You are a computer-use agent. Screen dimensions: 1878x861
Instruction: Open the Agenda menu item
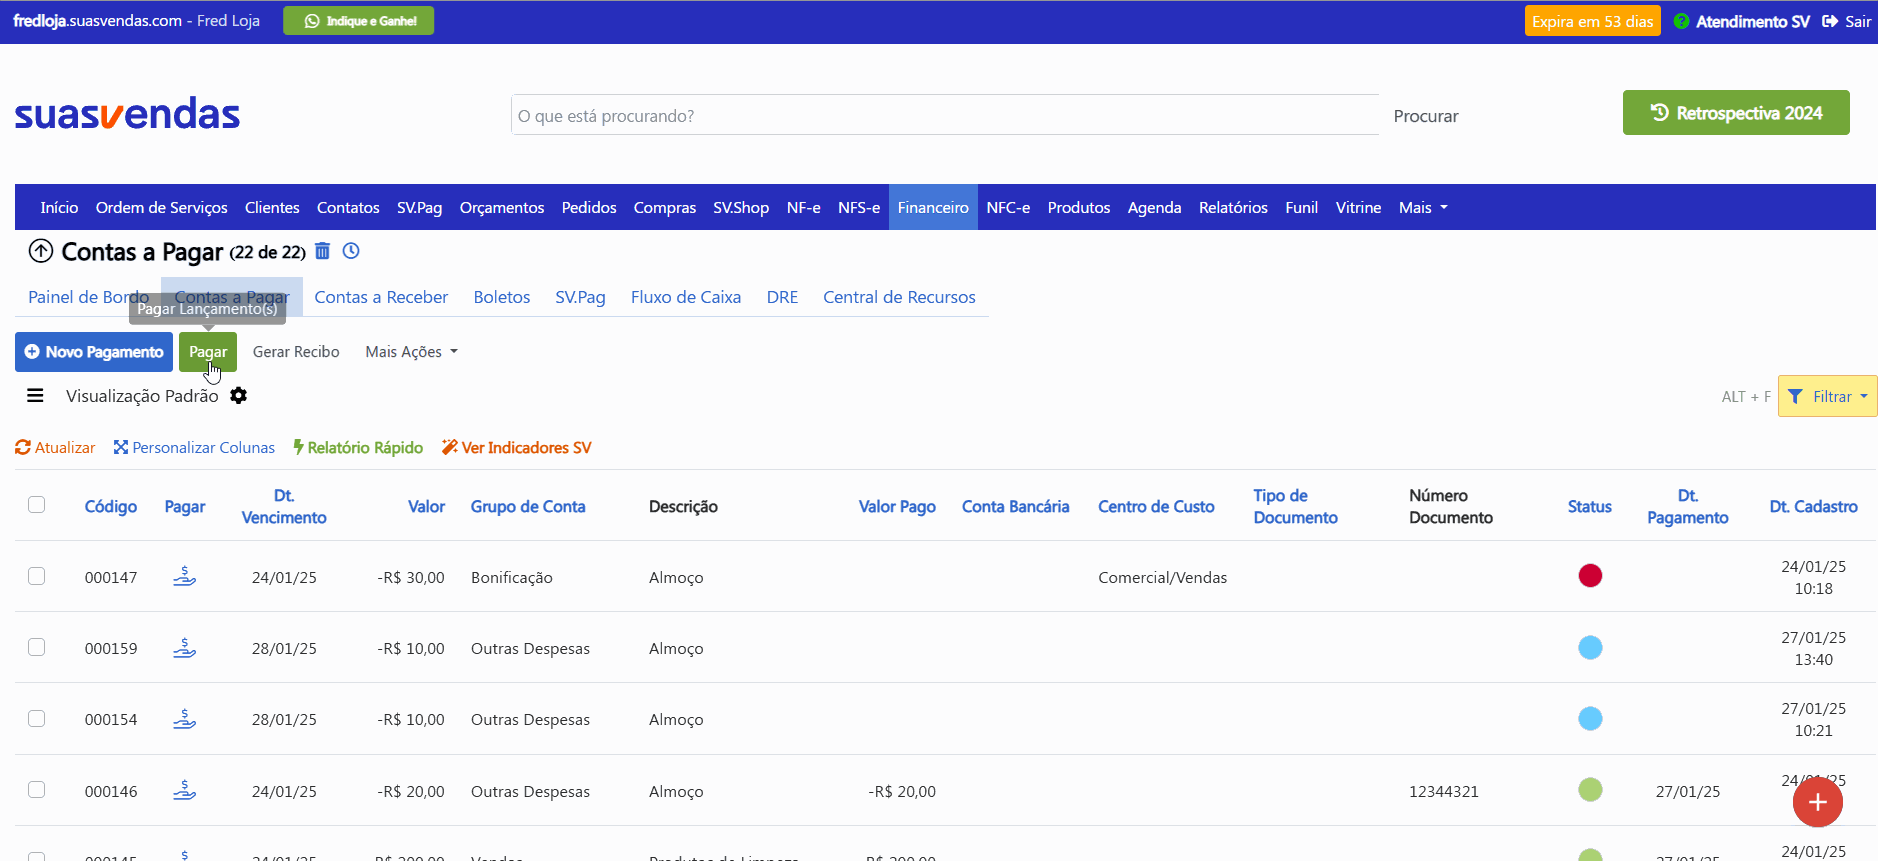1154,208
